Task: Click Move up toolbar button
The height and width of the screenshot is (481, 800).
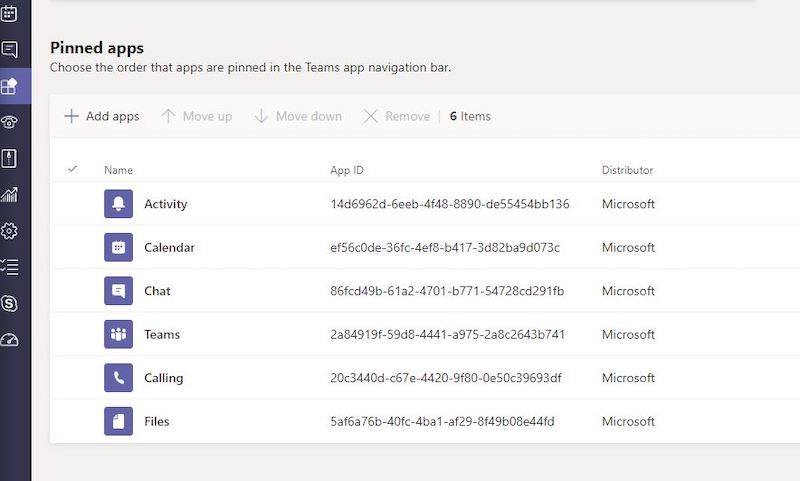Action: coord(196,116)
